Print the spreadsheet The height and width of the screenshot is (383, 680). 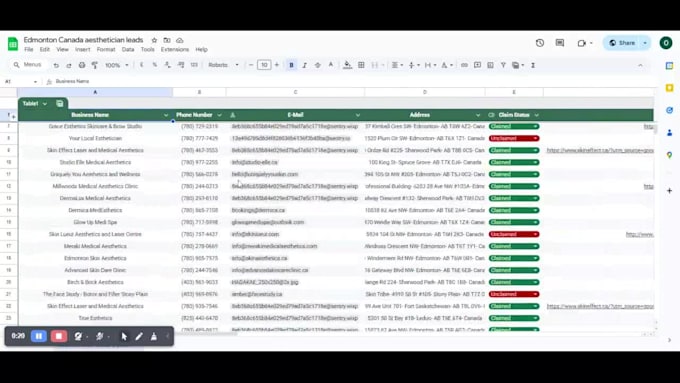[82, 65]
